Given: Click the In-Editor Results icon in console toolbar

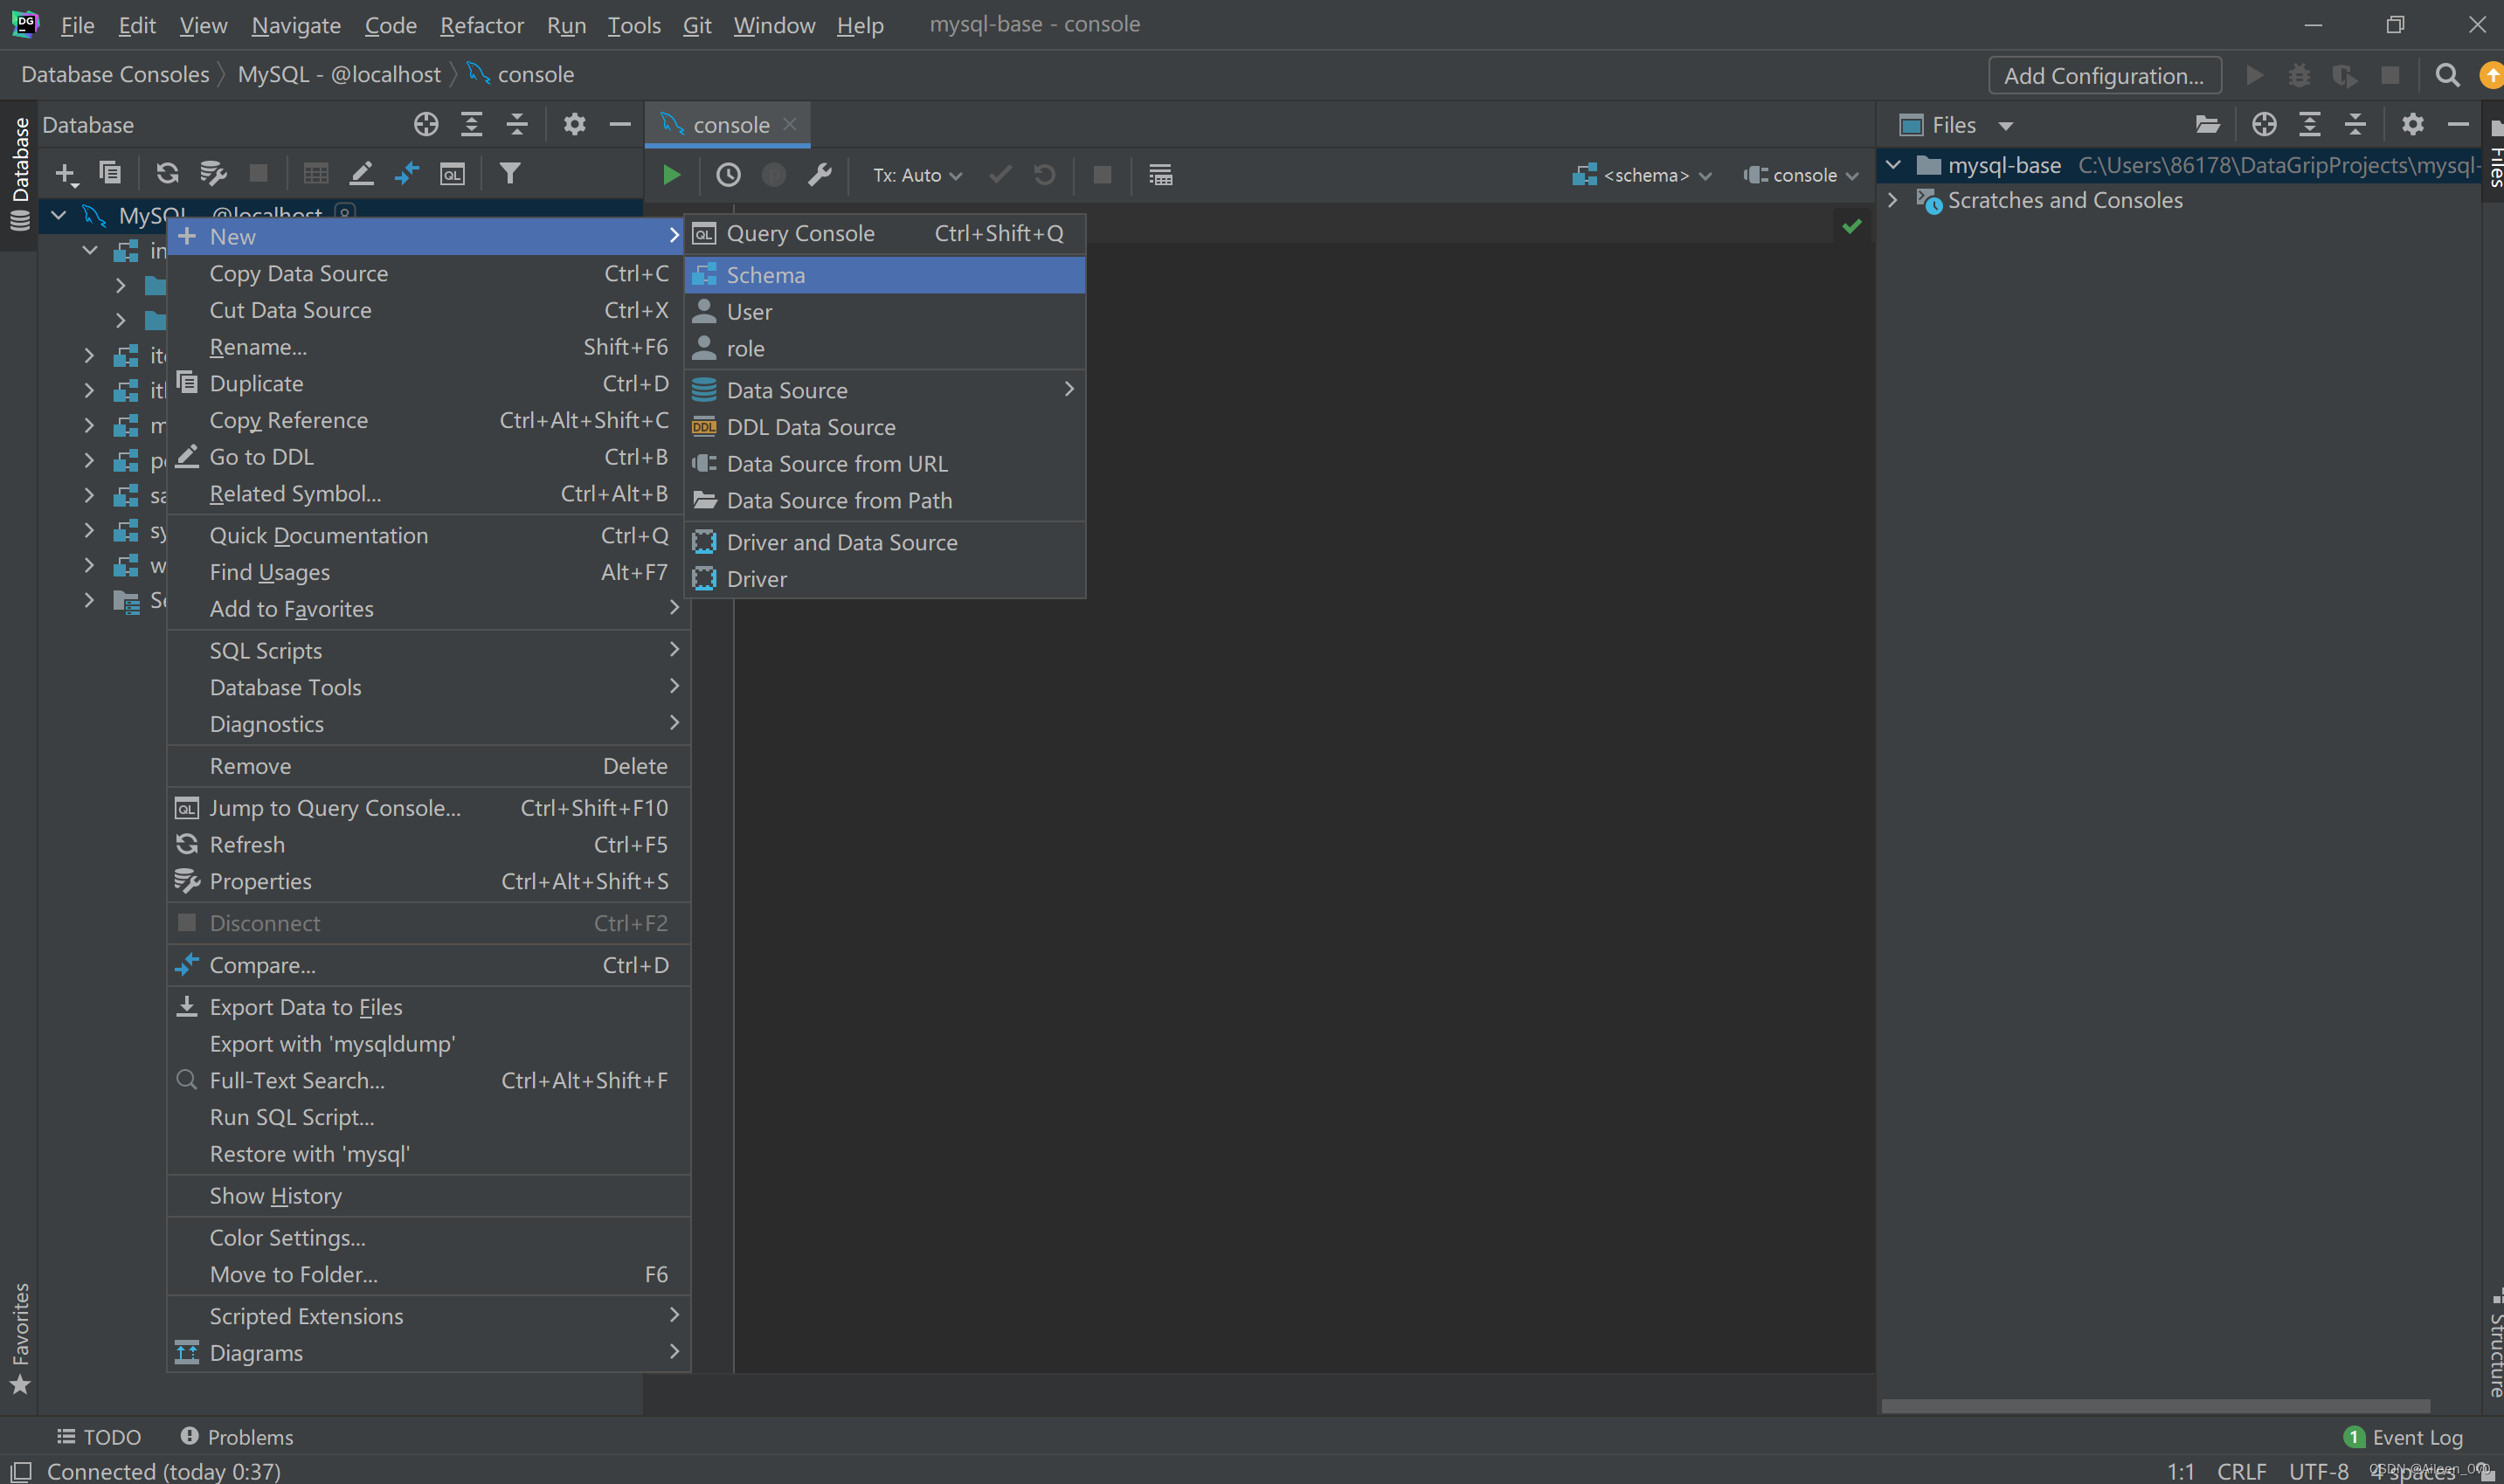Looking at the screenshot, I should tap(1160, 175).
